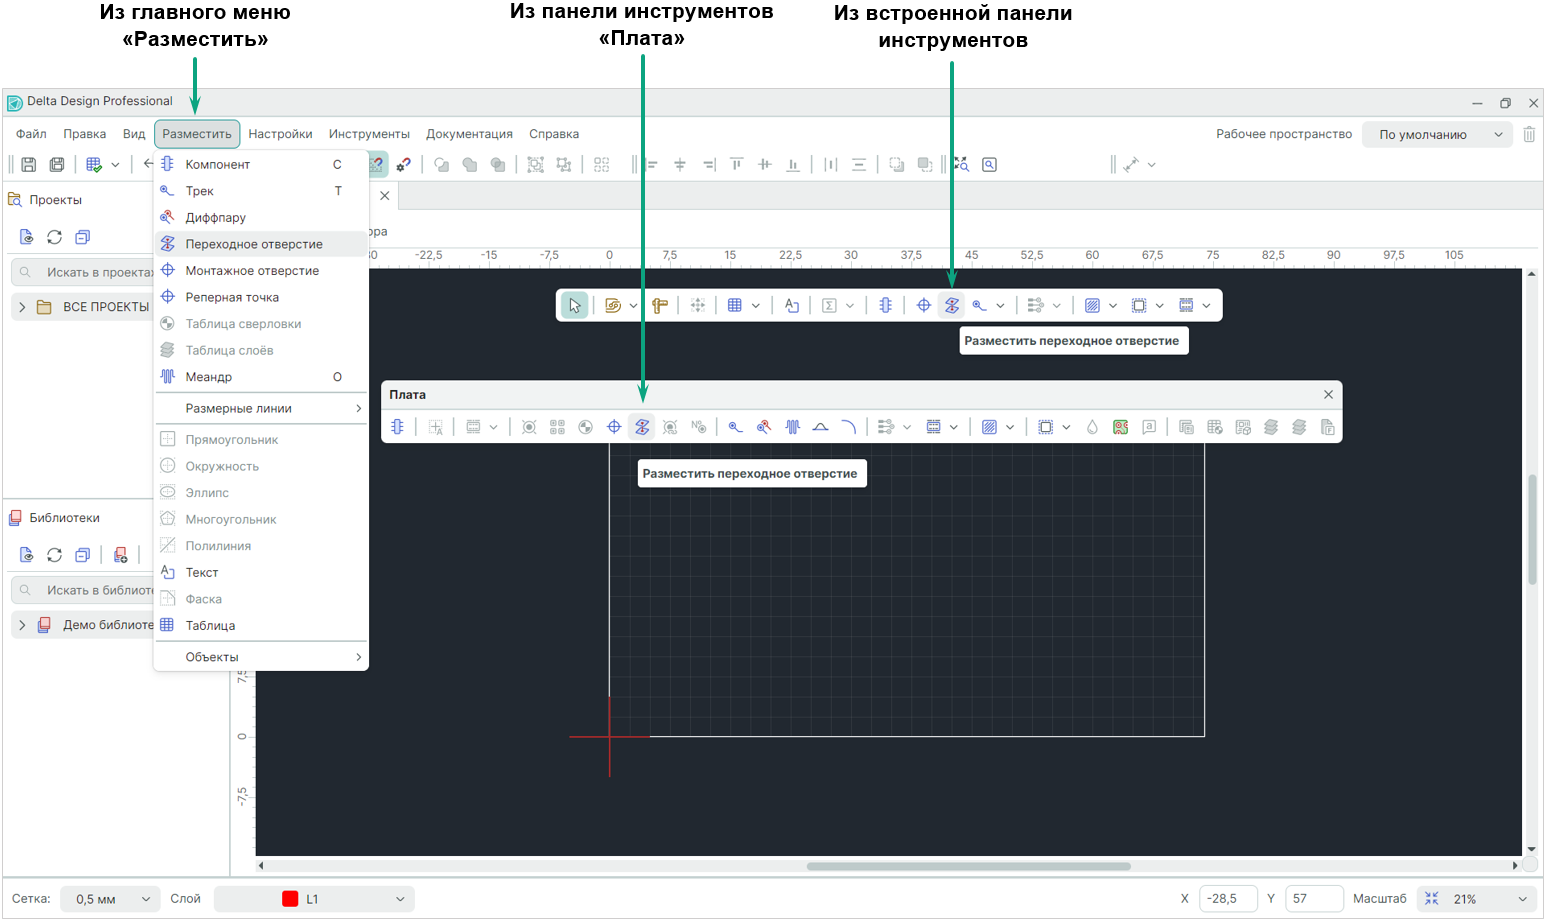Click the collapse-all icon in the Проекты panel
Image resolution: width=1545 pixels, height=921 pixels.
(83, 237)
